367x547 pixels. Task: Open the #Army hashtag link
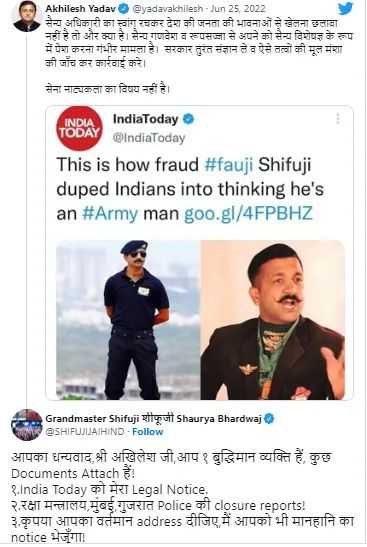(110, 213)
